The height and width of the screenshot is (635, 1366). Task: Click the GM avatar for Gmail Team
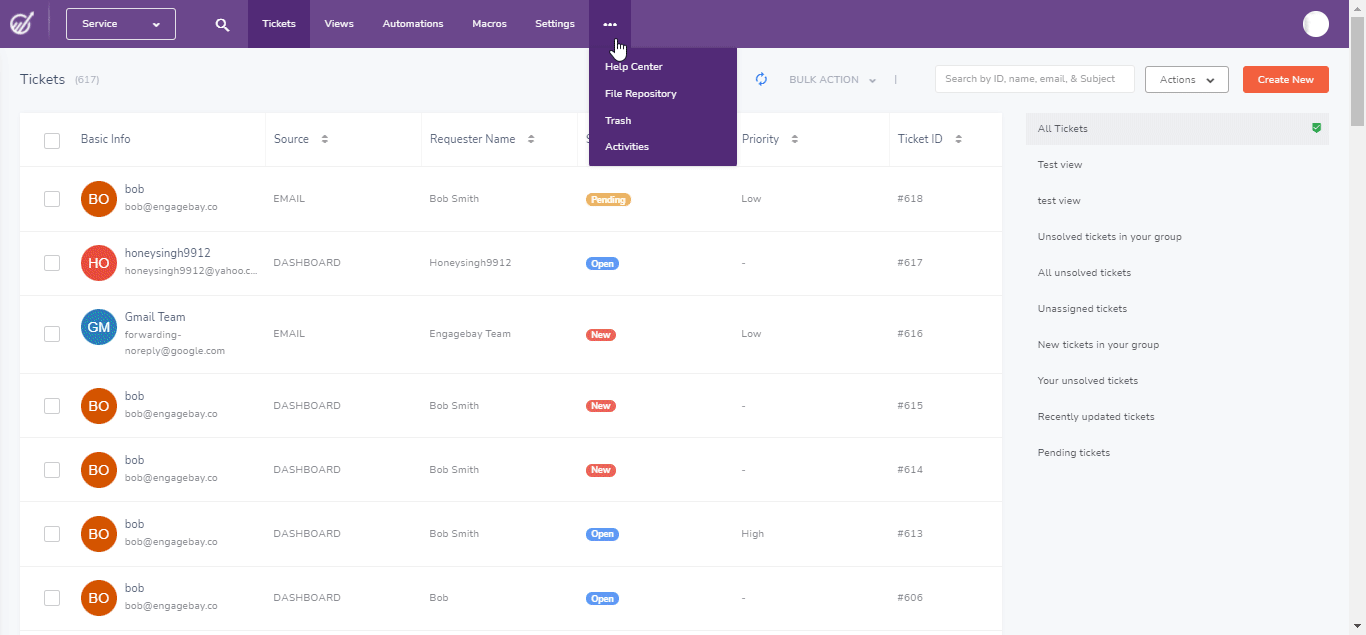(x=99, y=327)
